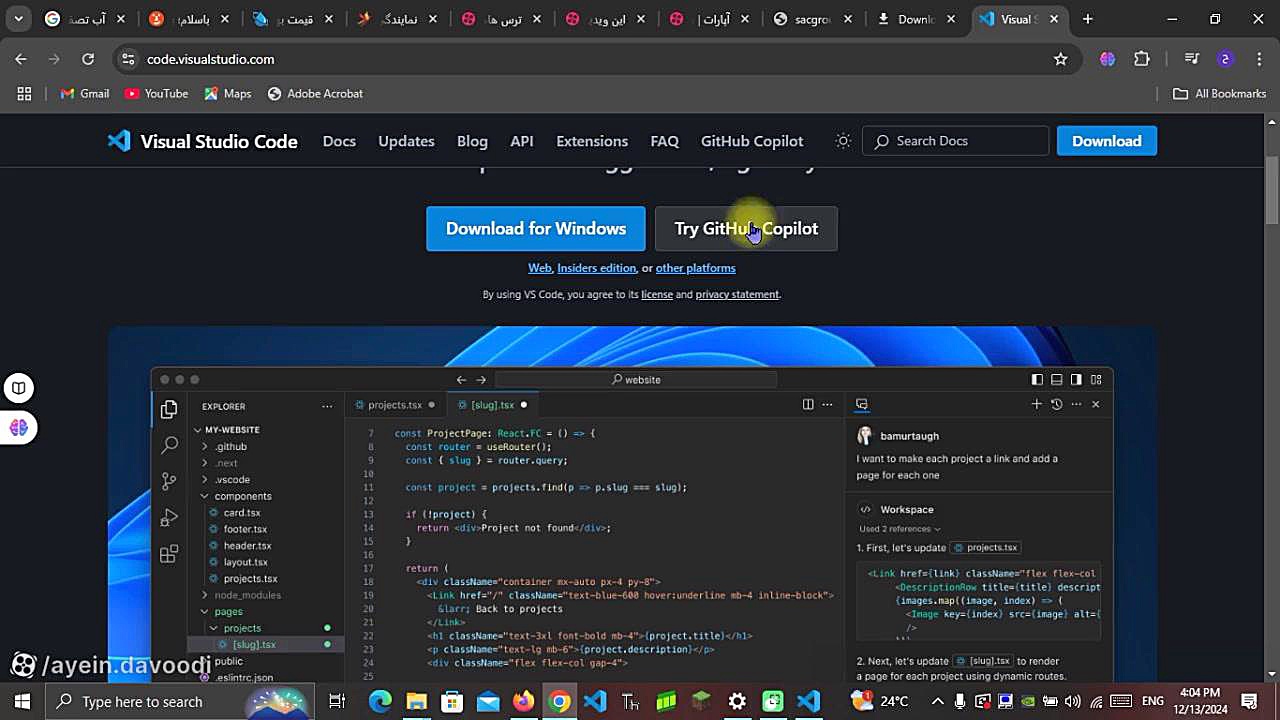
Task: Open the Docs menu item
Action: click(339, 141)
